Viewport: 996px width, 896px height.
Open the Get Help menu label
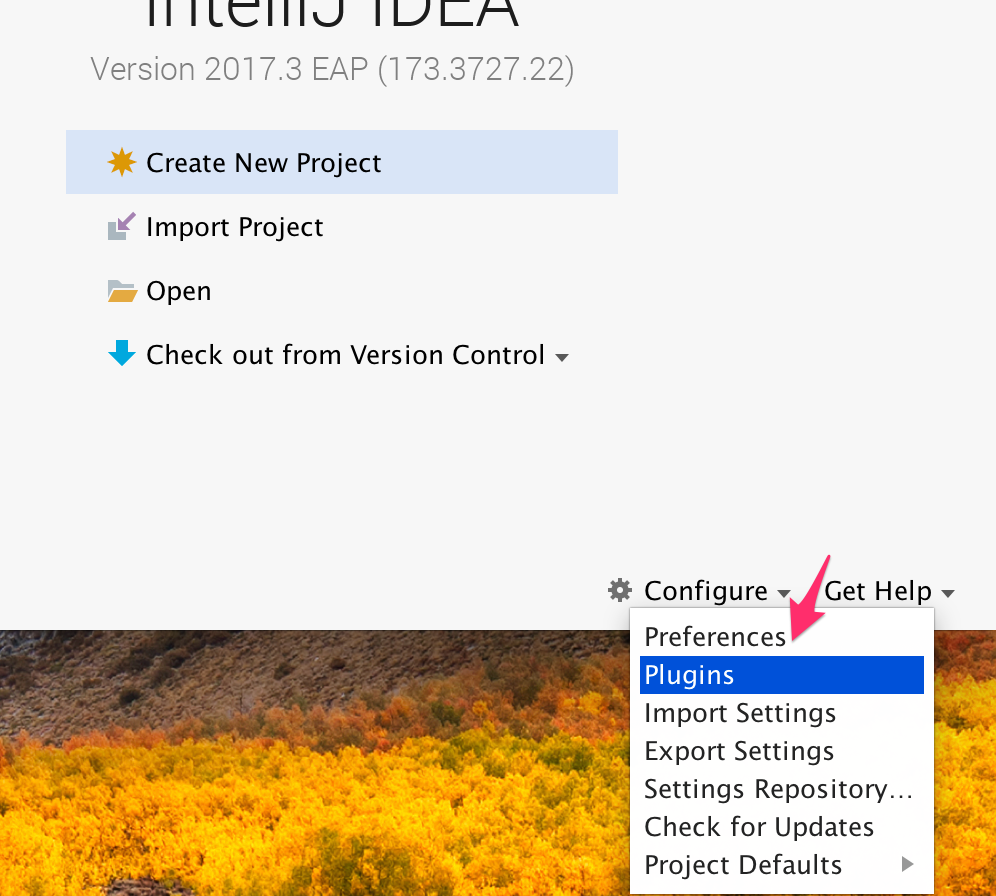coord(878,591)
